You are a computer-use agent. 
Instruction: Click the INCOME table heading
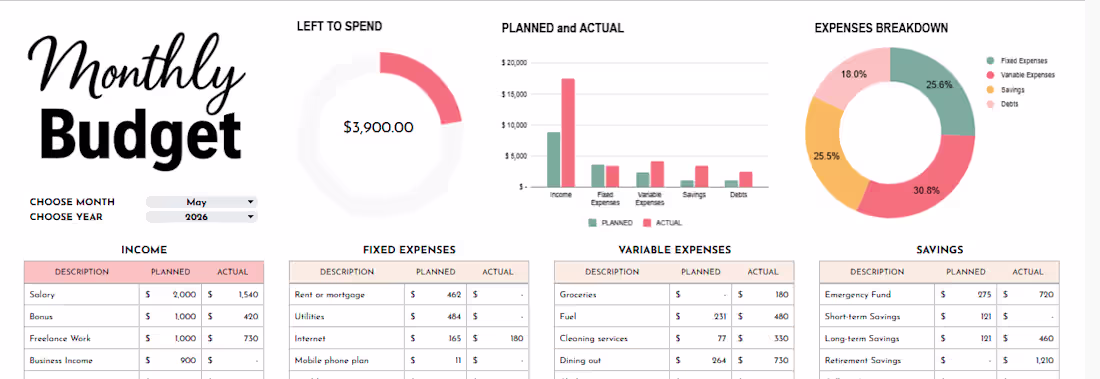point(144,250)
